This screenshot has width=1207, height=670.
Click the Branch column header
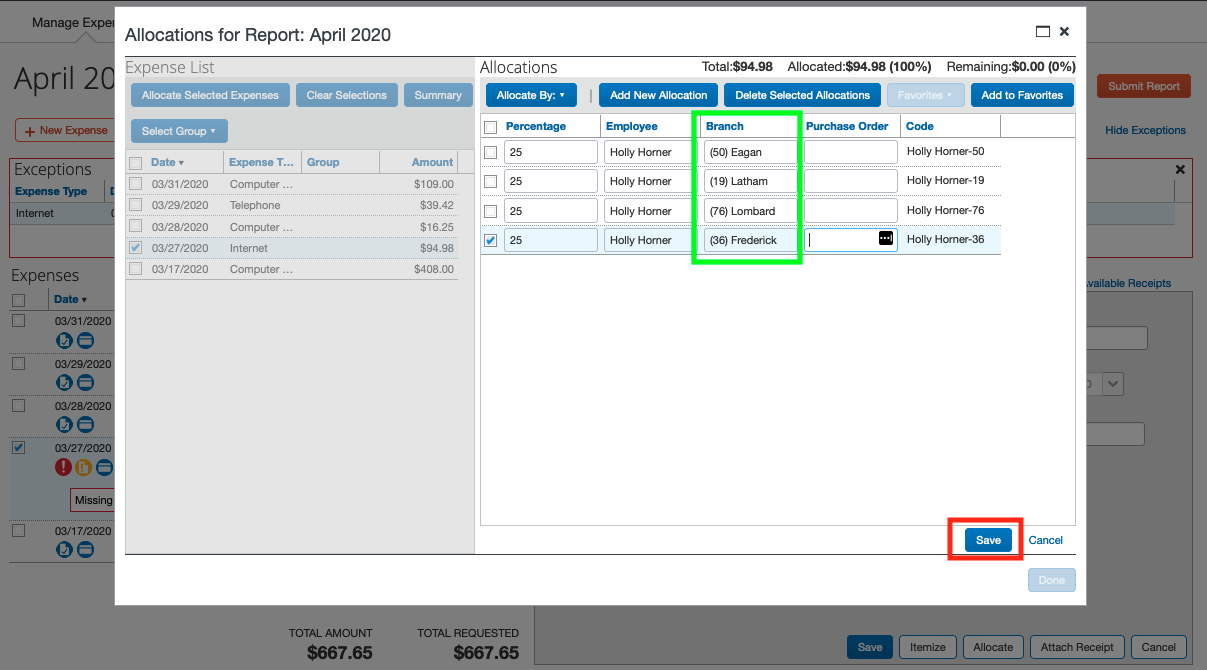pos(725,126)
